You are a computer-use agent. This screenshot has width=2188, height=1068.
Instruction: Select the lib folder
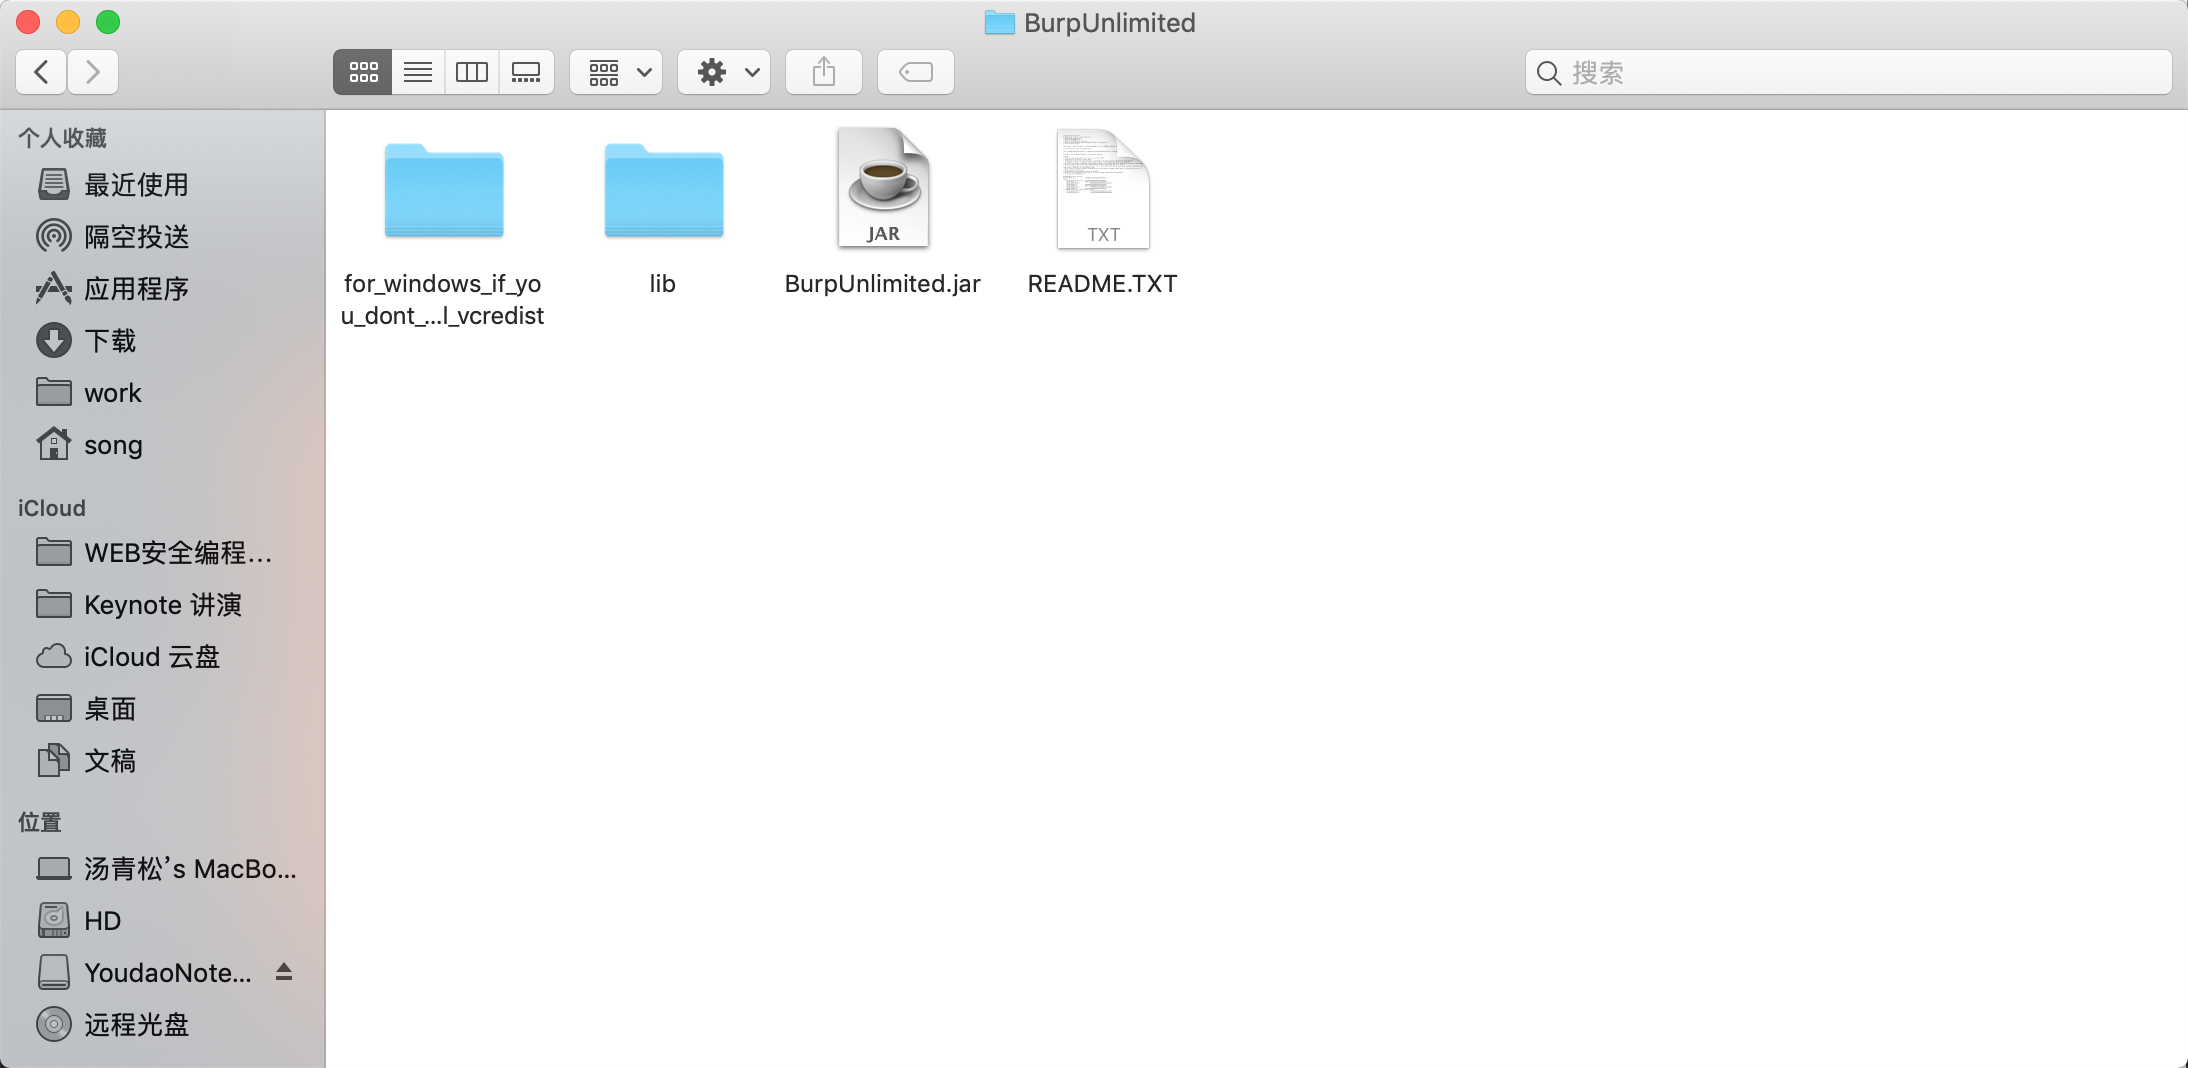pyautogui.click(x=663, y=190)
